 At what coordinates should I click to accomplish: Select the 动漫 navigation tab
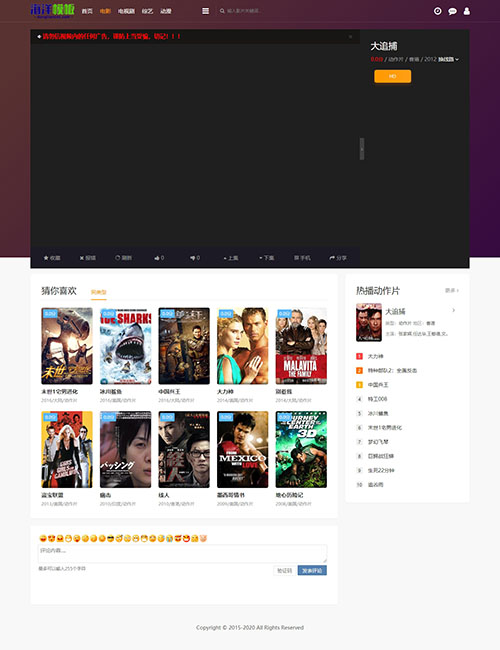pos(166,11)
